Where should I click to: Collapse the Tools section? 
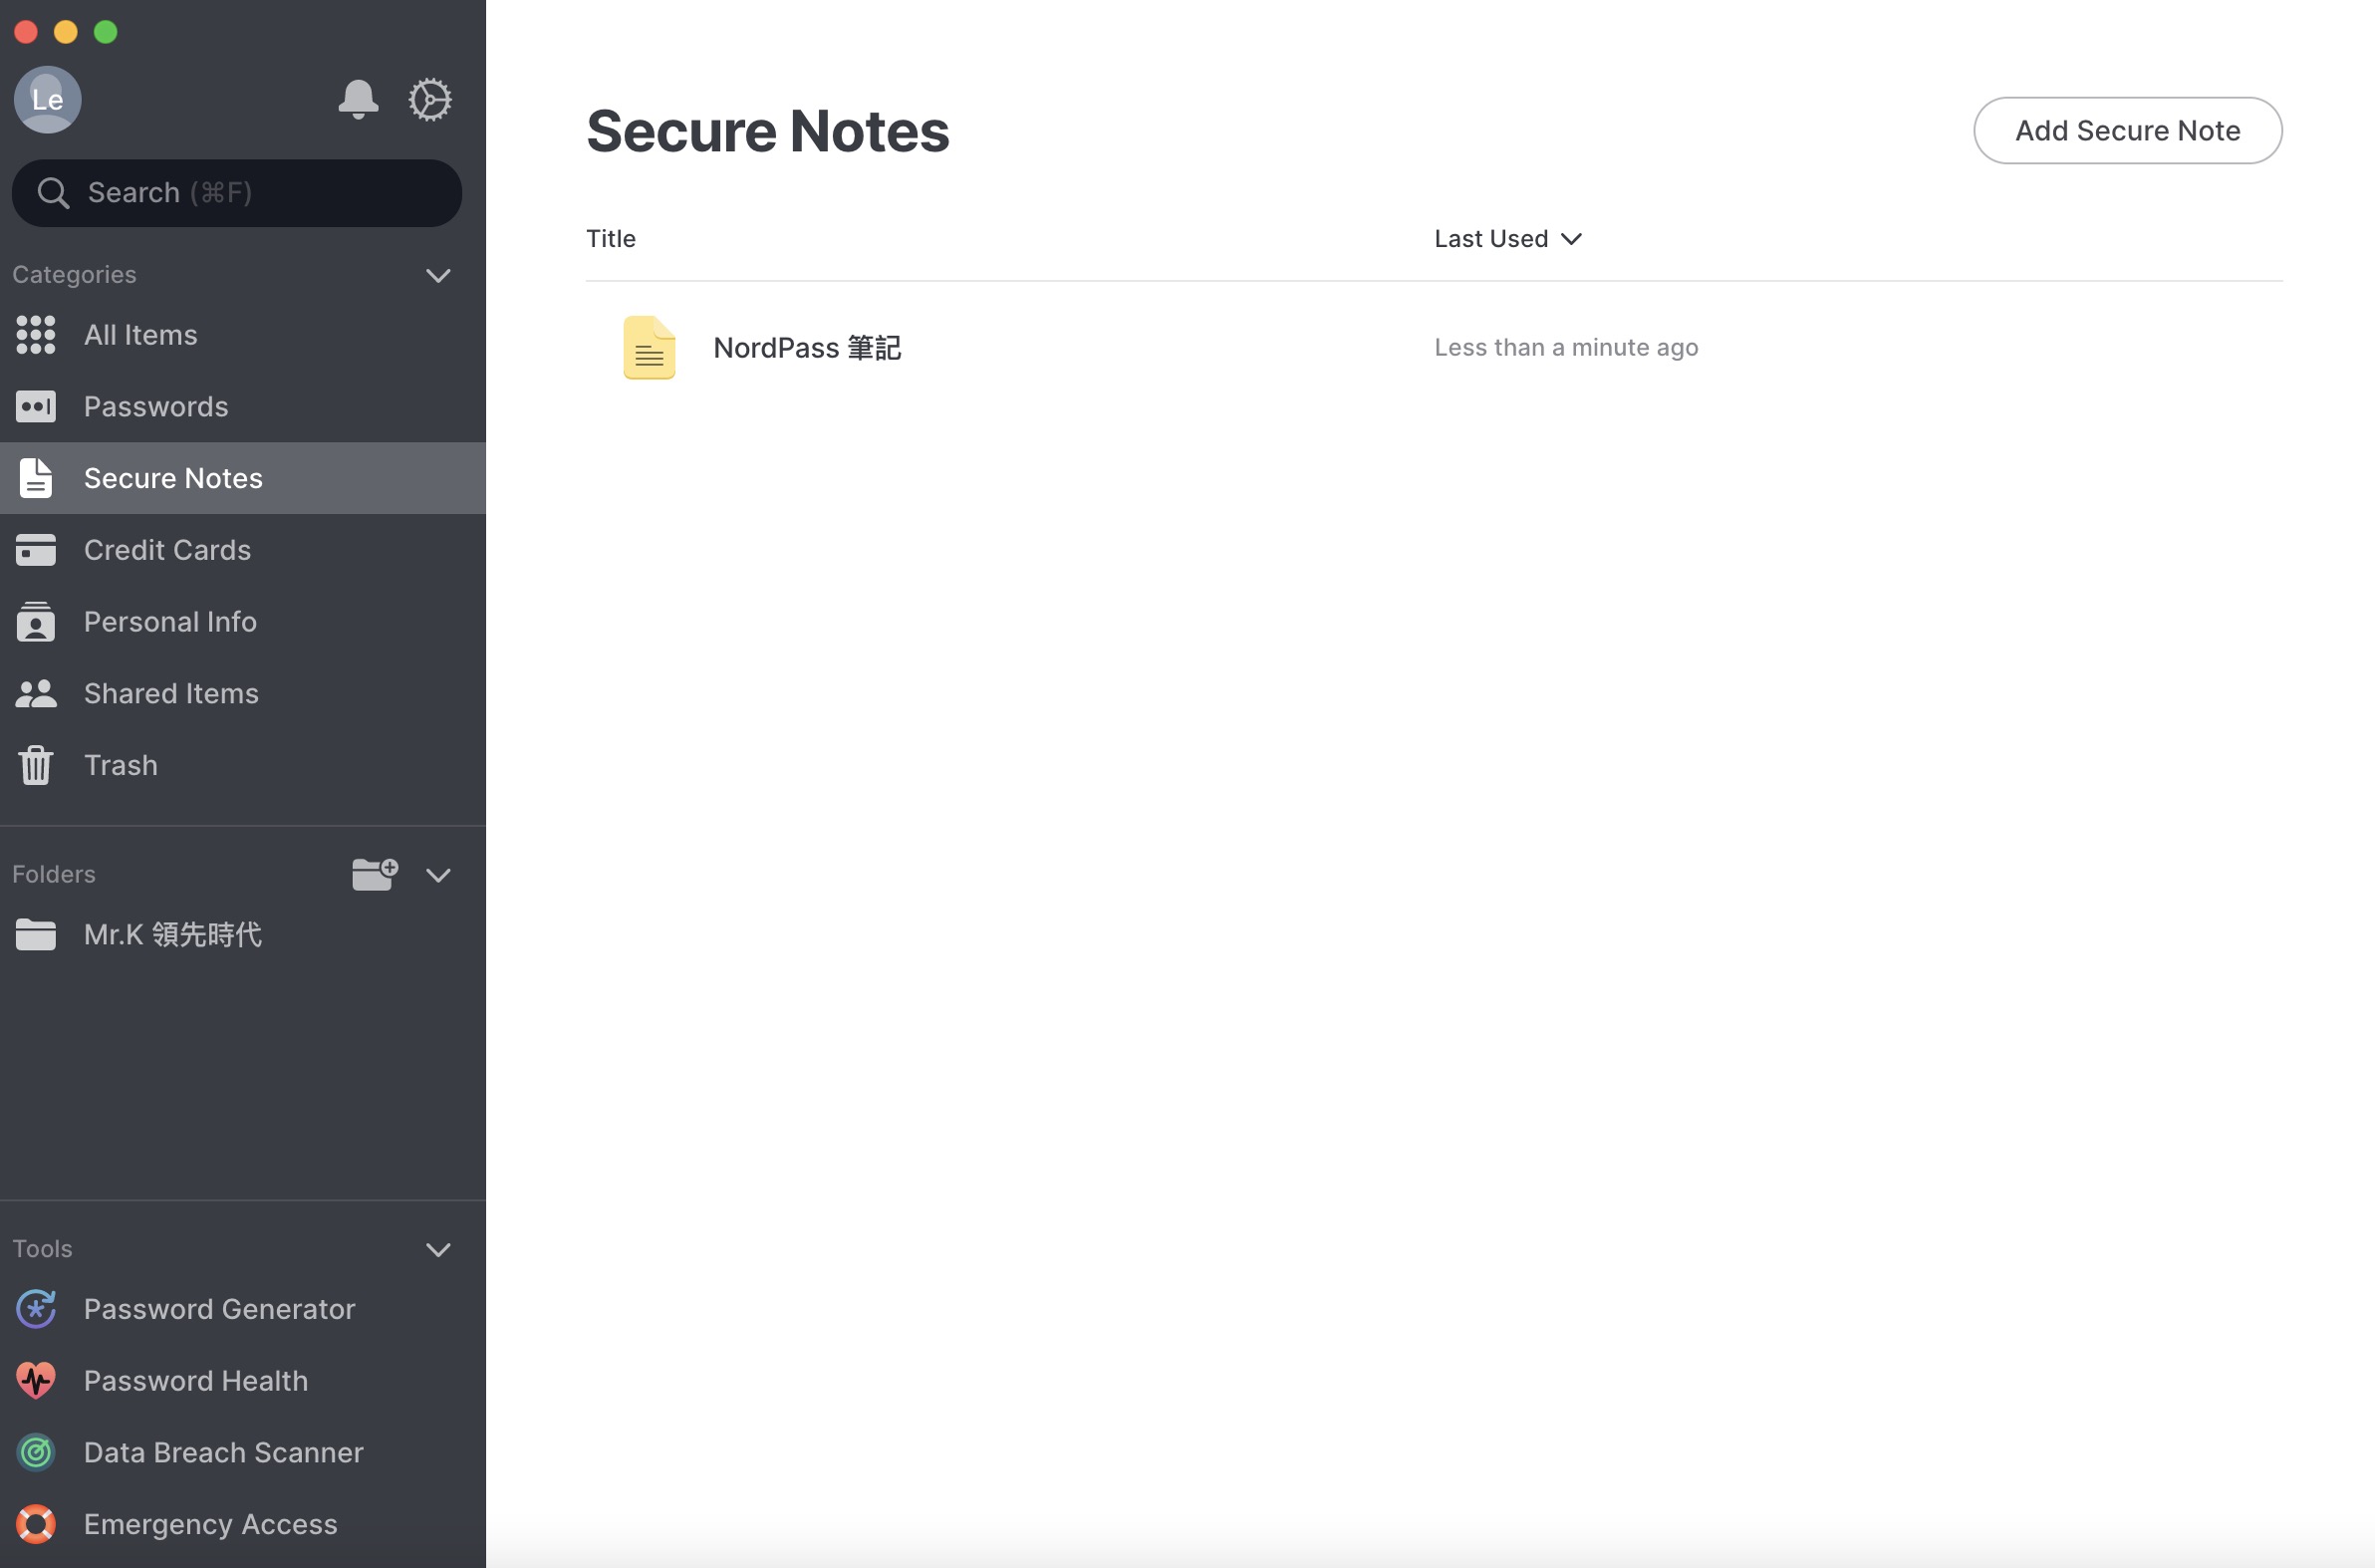click(x=438, y=1249)
